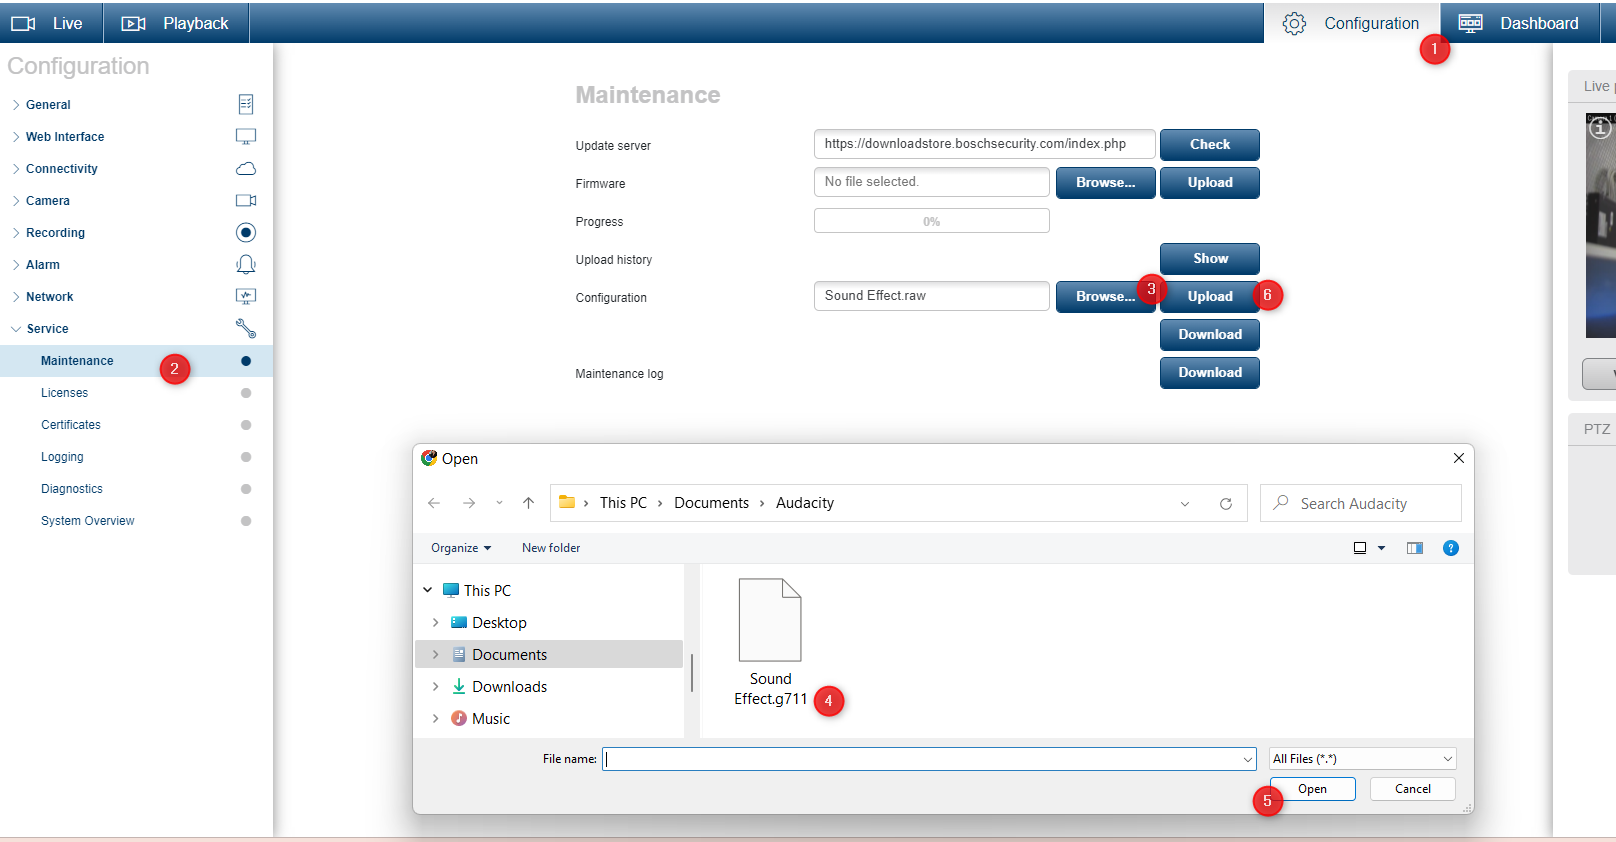This screenshot has height=842, width=1616.
Task: Select the Licenses status dot
Action: point(246,393)
